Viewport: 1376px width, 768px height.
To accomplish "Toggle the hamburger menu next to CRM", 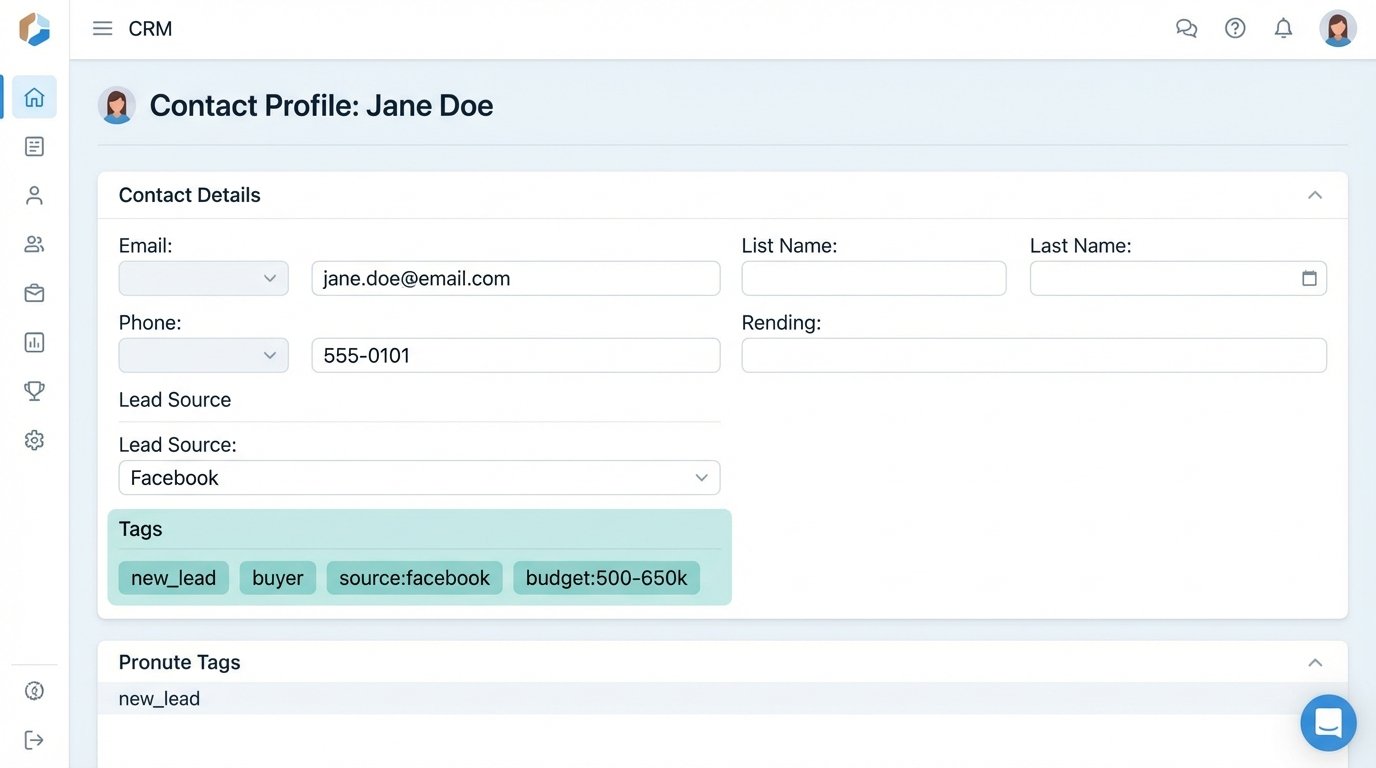I will coord(102,28).
